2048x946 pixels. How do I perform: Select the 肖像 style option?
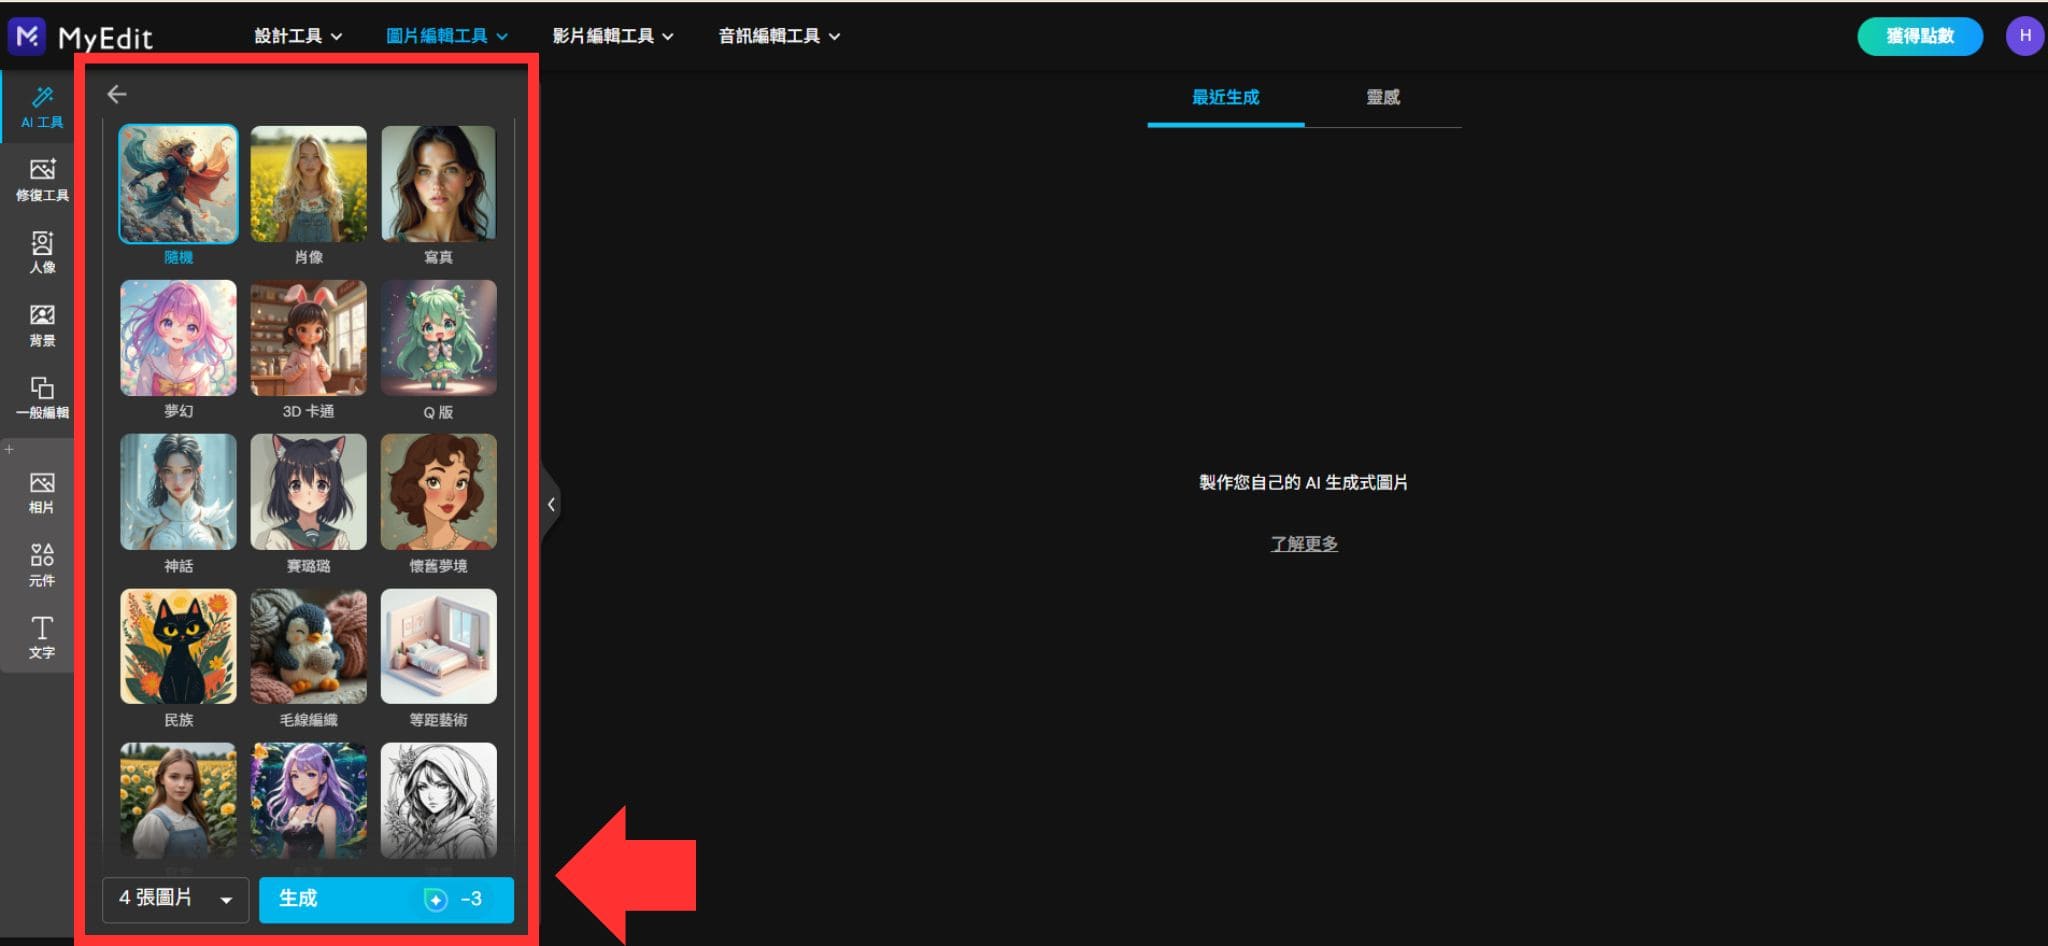[x=308, y=183]
